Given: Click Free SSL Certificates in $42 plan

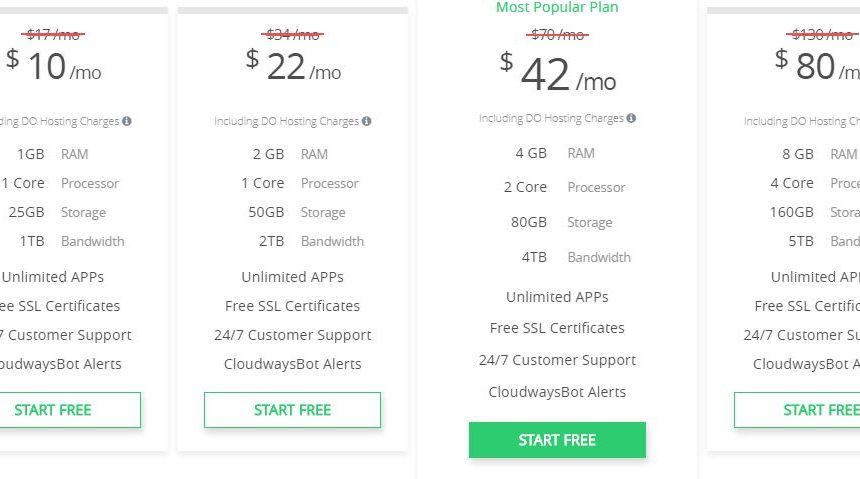Looking at the screenshot, I should point(557,328).
